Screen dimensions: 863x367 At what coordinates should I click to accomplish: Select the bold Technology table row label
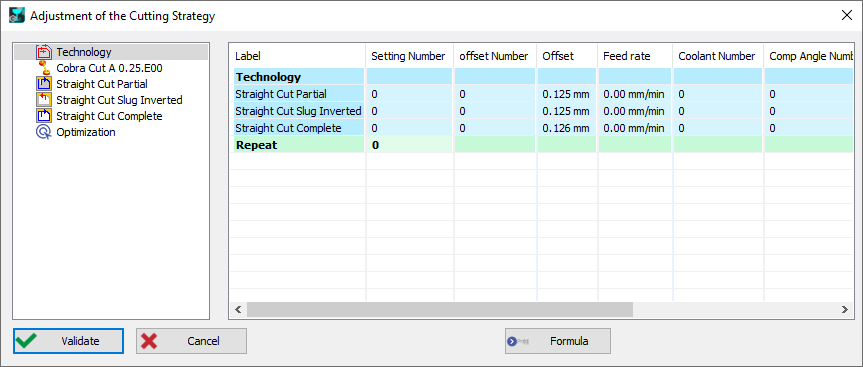pyautogui.click(x=299, y=77)
